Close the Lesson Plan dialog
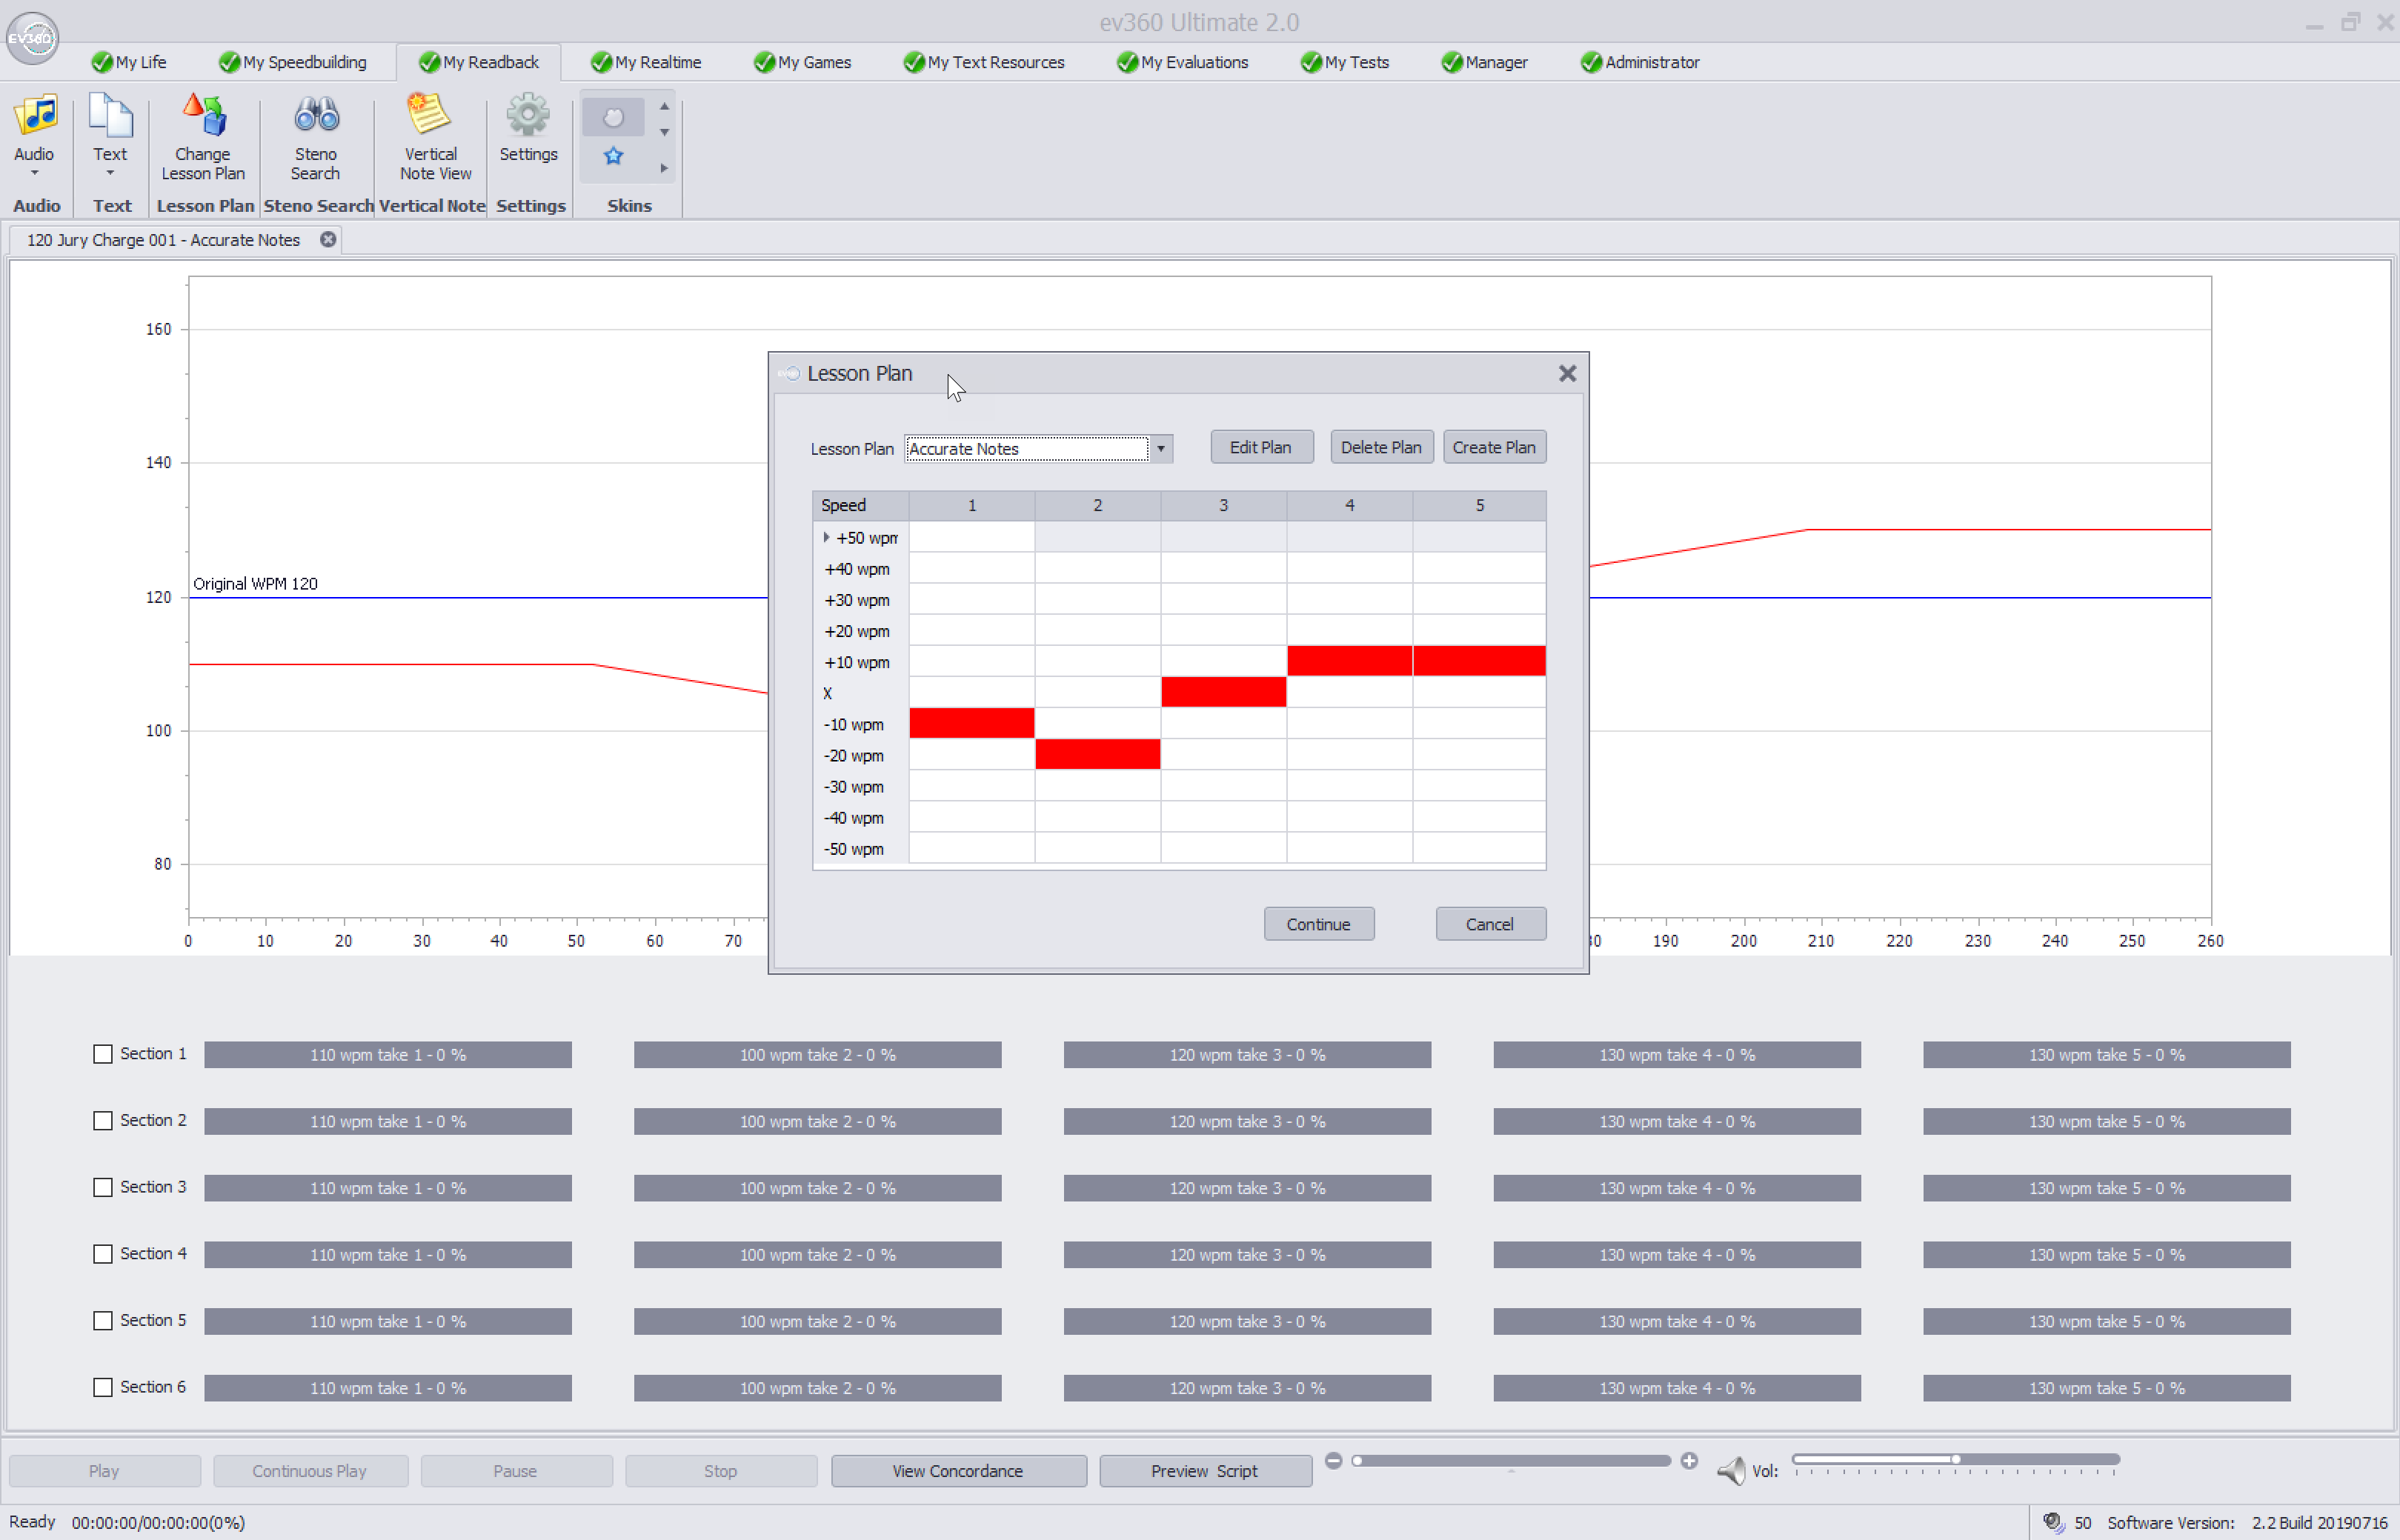The image size is (2400, 1540). click(1567, 373)
